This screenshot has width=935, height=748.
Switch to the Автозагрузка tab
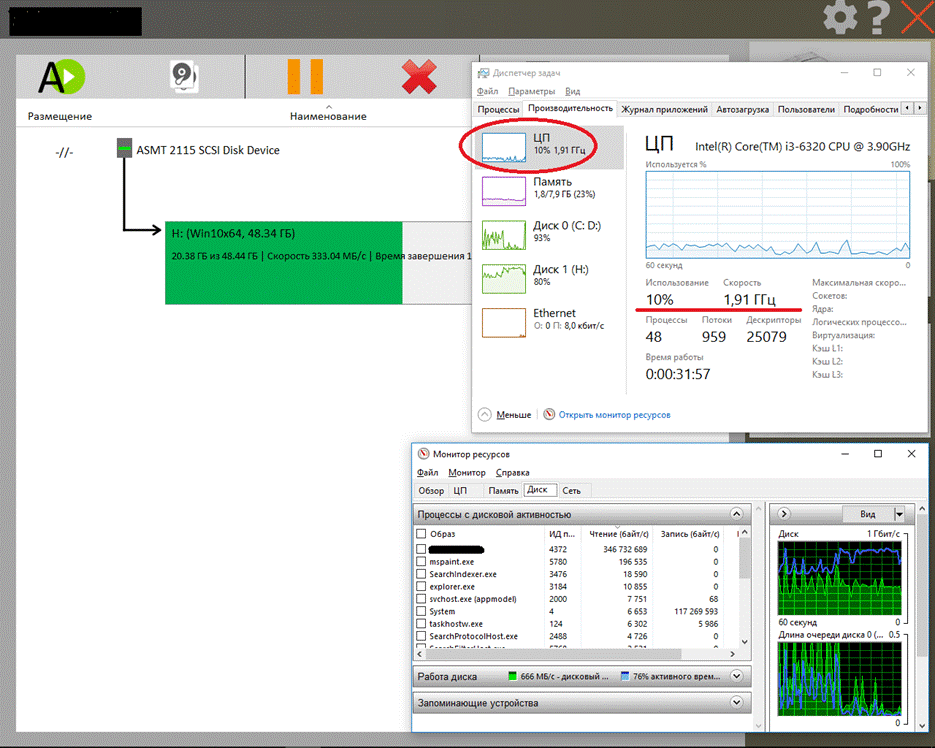(x=743, y=109)
